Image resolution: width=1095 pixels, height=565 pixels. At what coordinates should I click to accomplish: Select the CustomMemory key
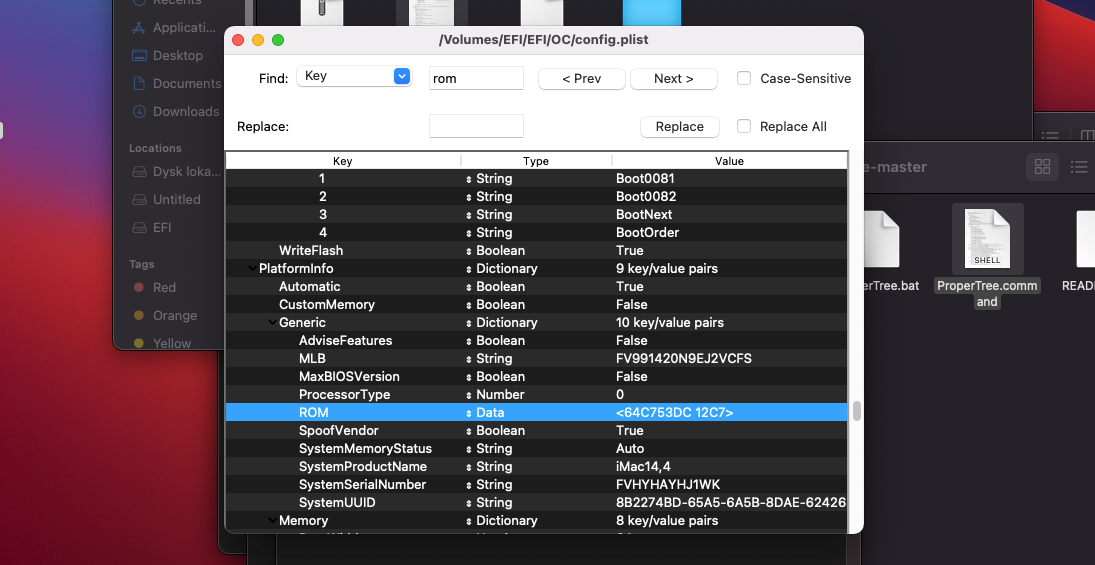327,305
